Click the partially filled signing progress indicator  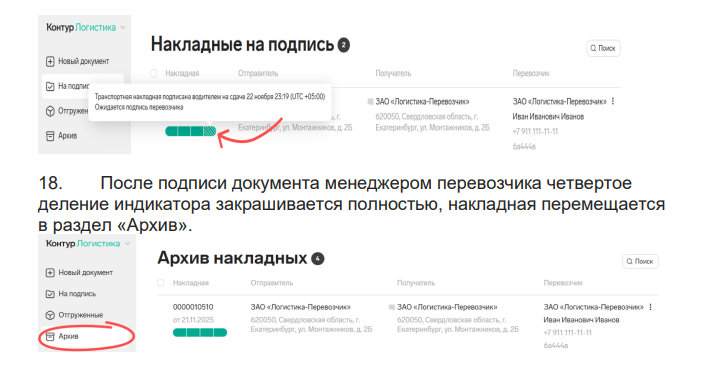click(x=191, y=131)
